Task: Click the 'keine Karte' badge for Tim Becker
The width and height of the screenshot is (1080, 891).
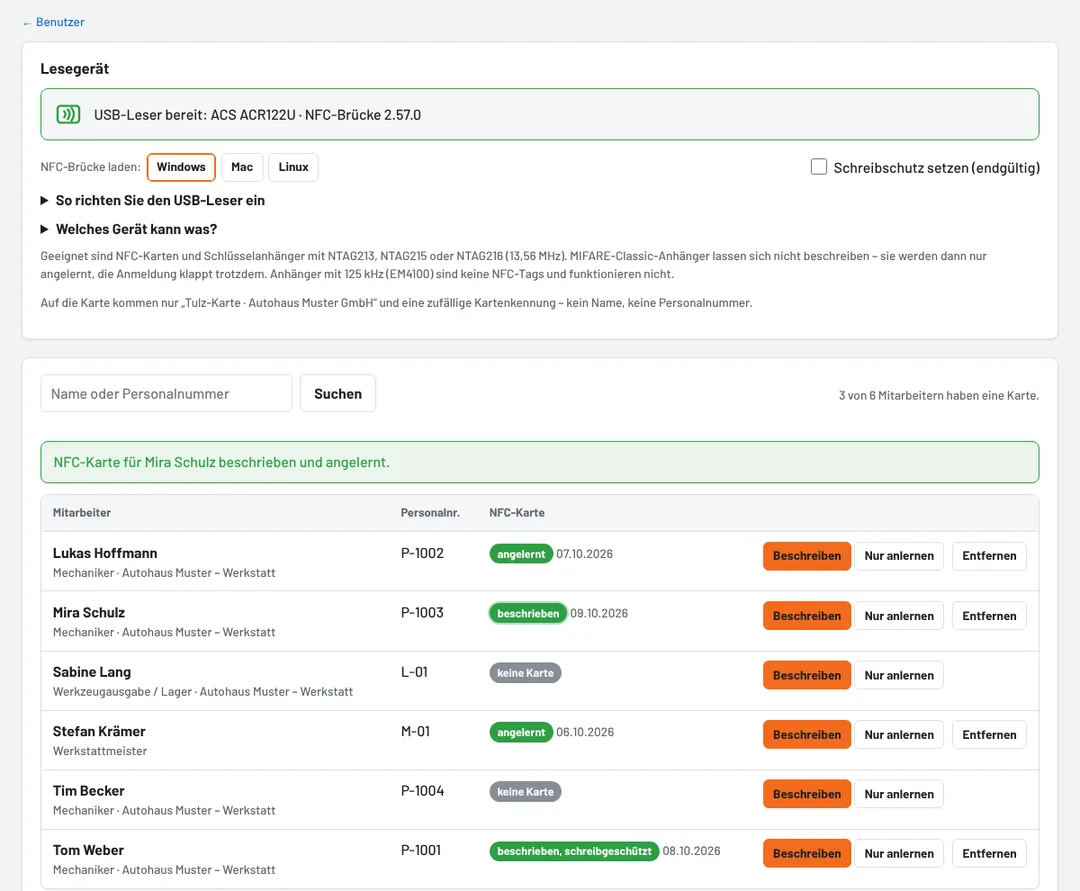Action: click(526, 792)
